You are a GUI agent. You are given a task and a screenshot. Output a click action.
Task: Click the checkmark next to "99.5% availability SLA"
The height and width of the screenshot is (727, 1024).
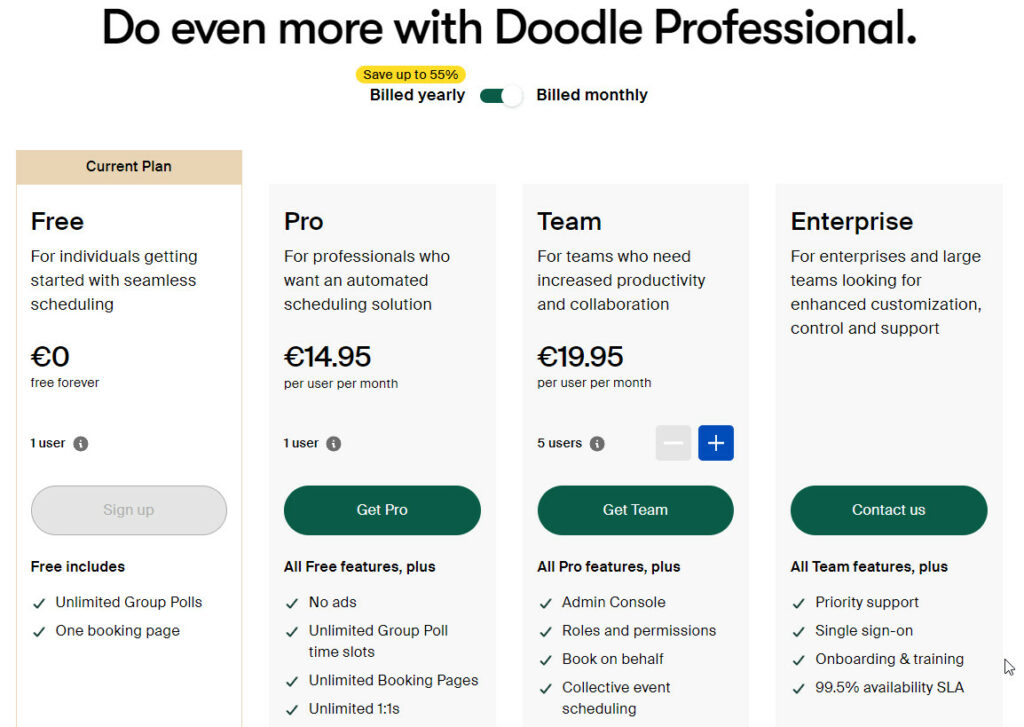point(800,688)
